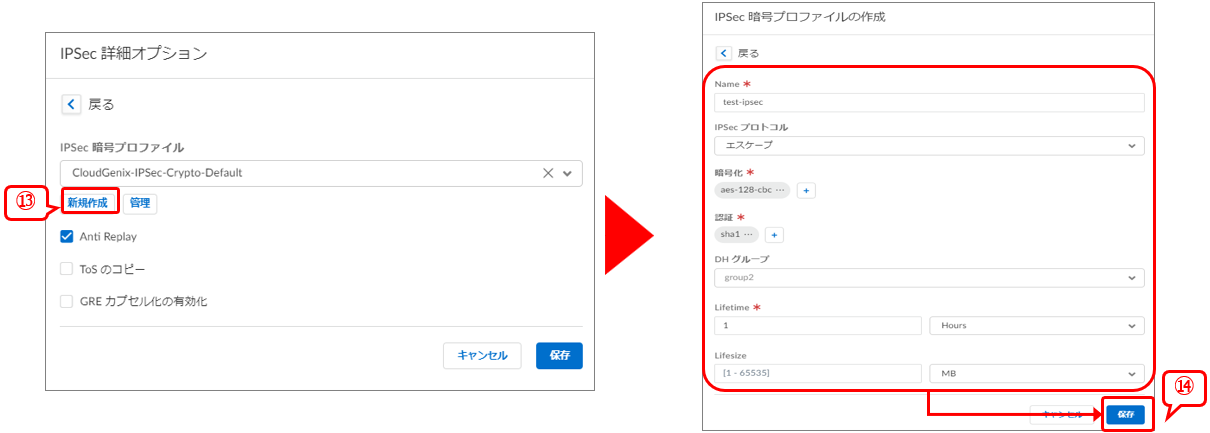This screenshot has width=1210, height=433.
Task: Open the Lifesize unit dropdown showing MB
Action: click(1036, 373)
